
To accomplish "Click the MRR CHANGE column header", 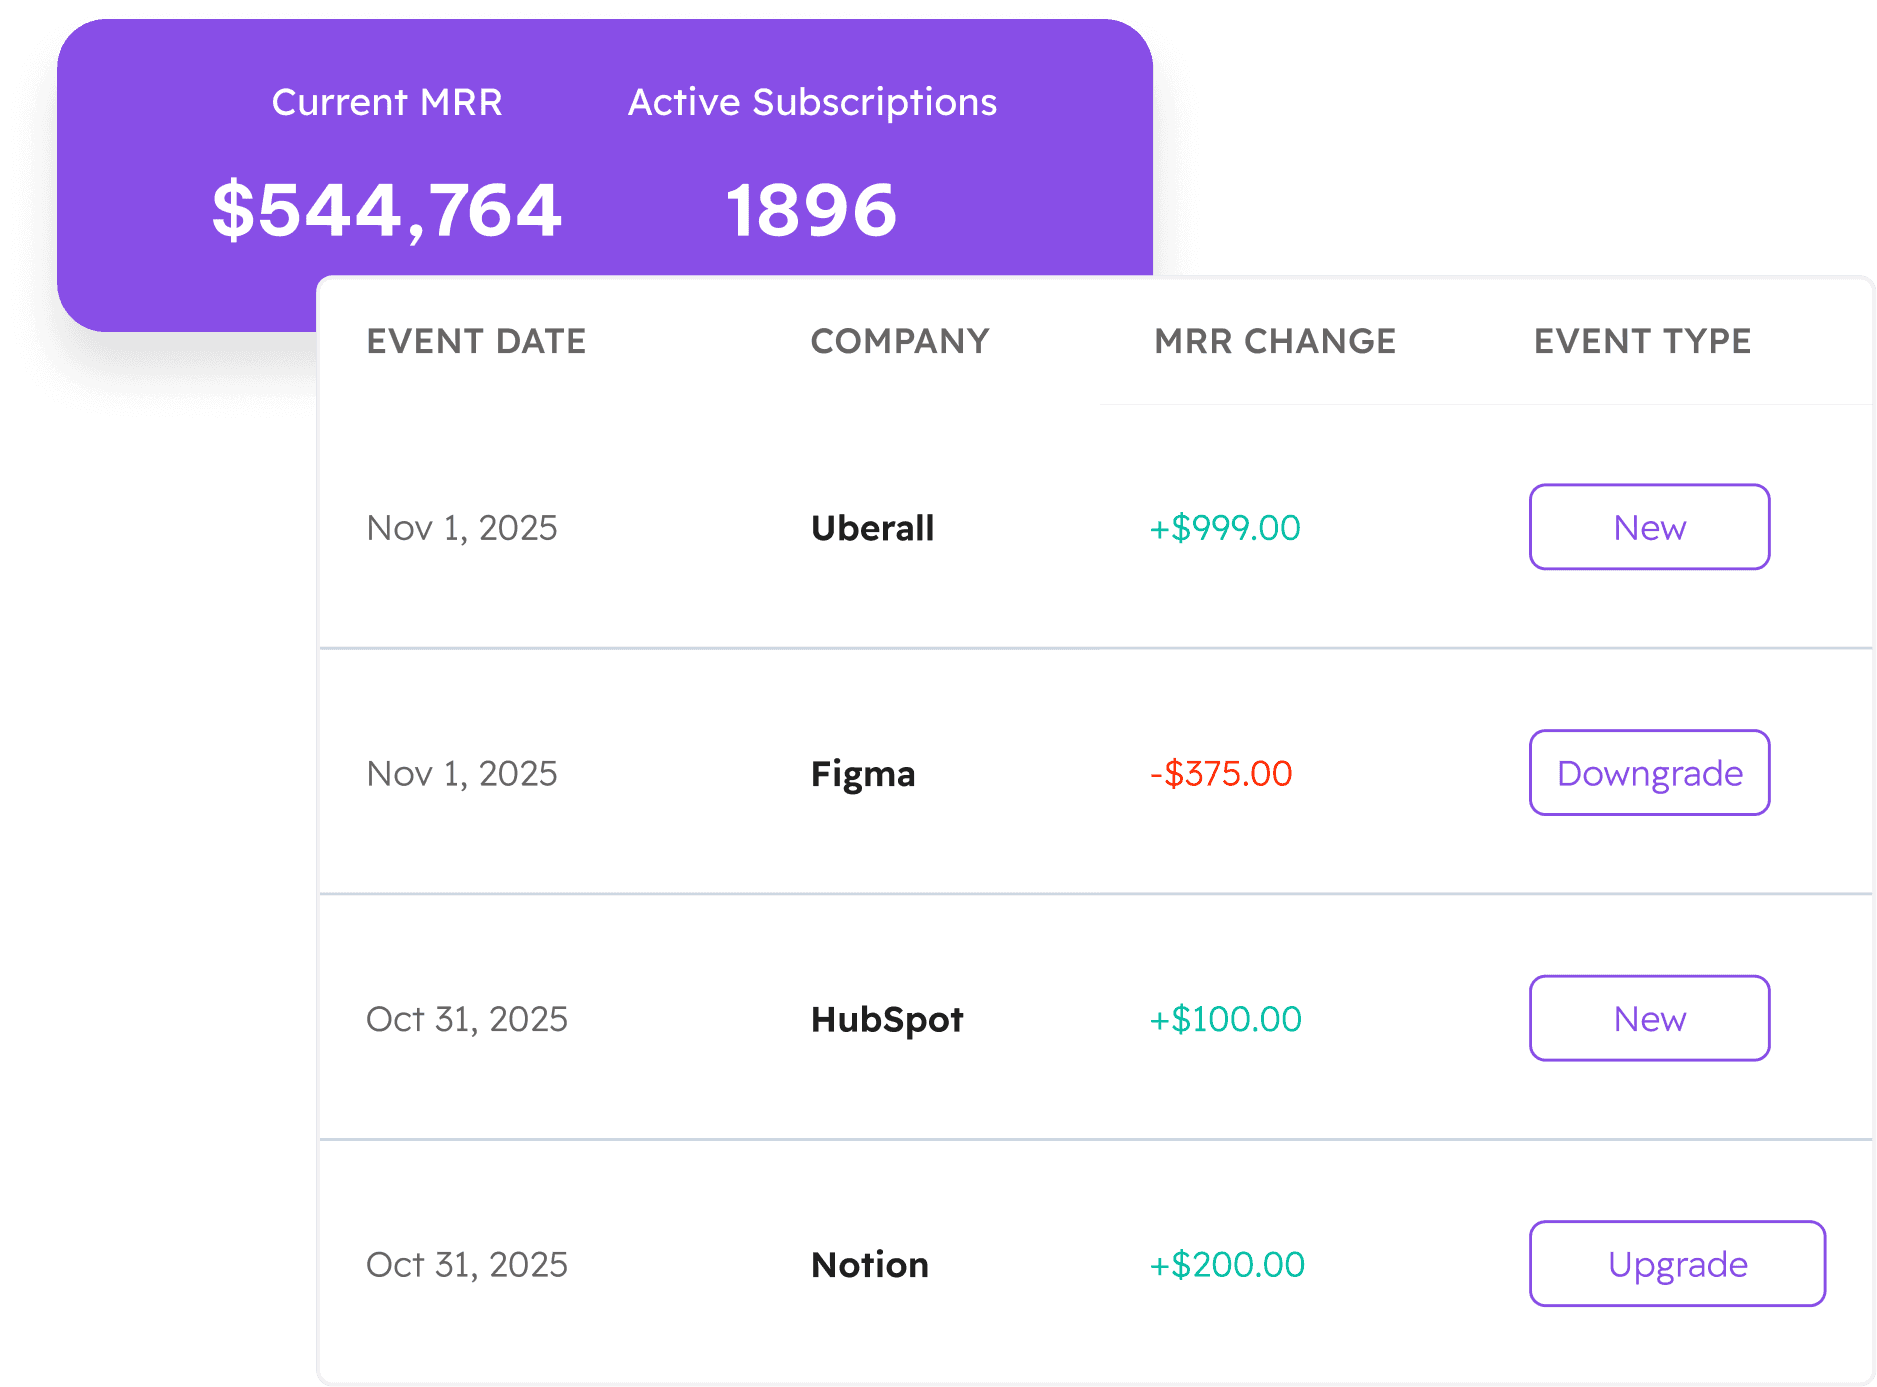I will click(1274, 341).
